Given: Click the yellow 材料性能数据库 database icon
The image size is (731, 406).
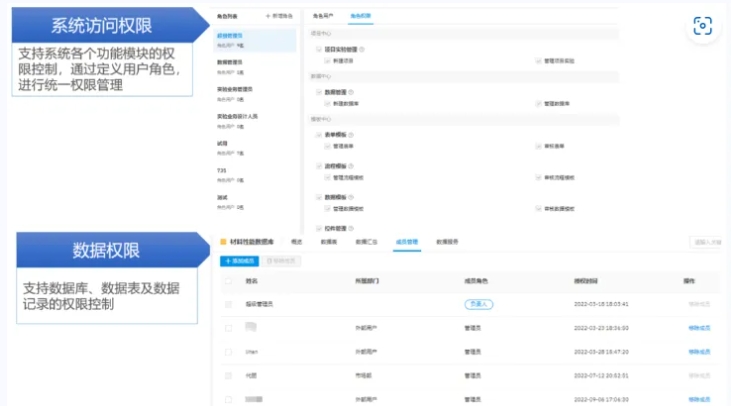Looking at the screenshot, I should click(222, 242).
